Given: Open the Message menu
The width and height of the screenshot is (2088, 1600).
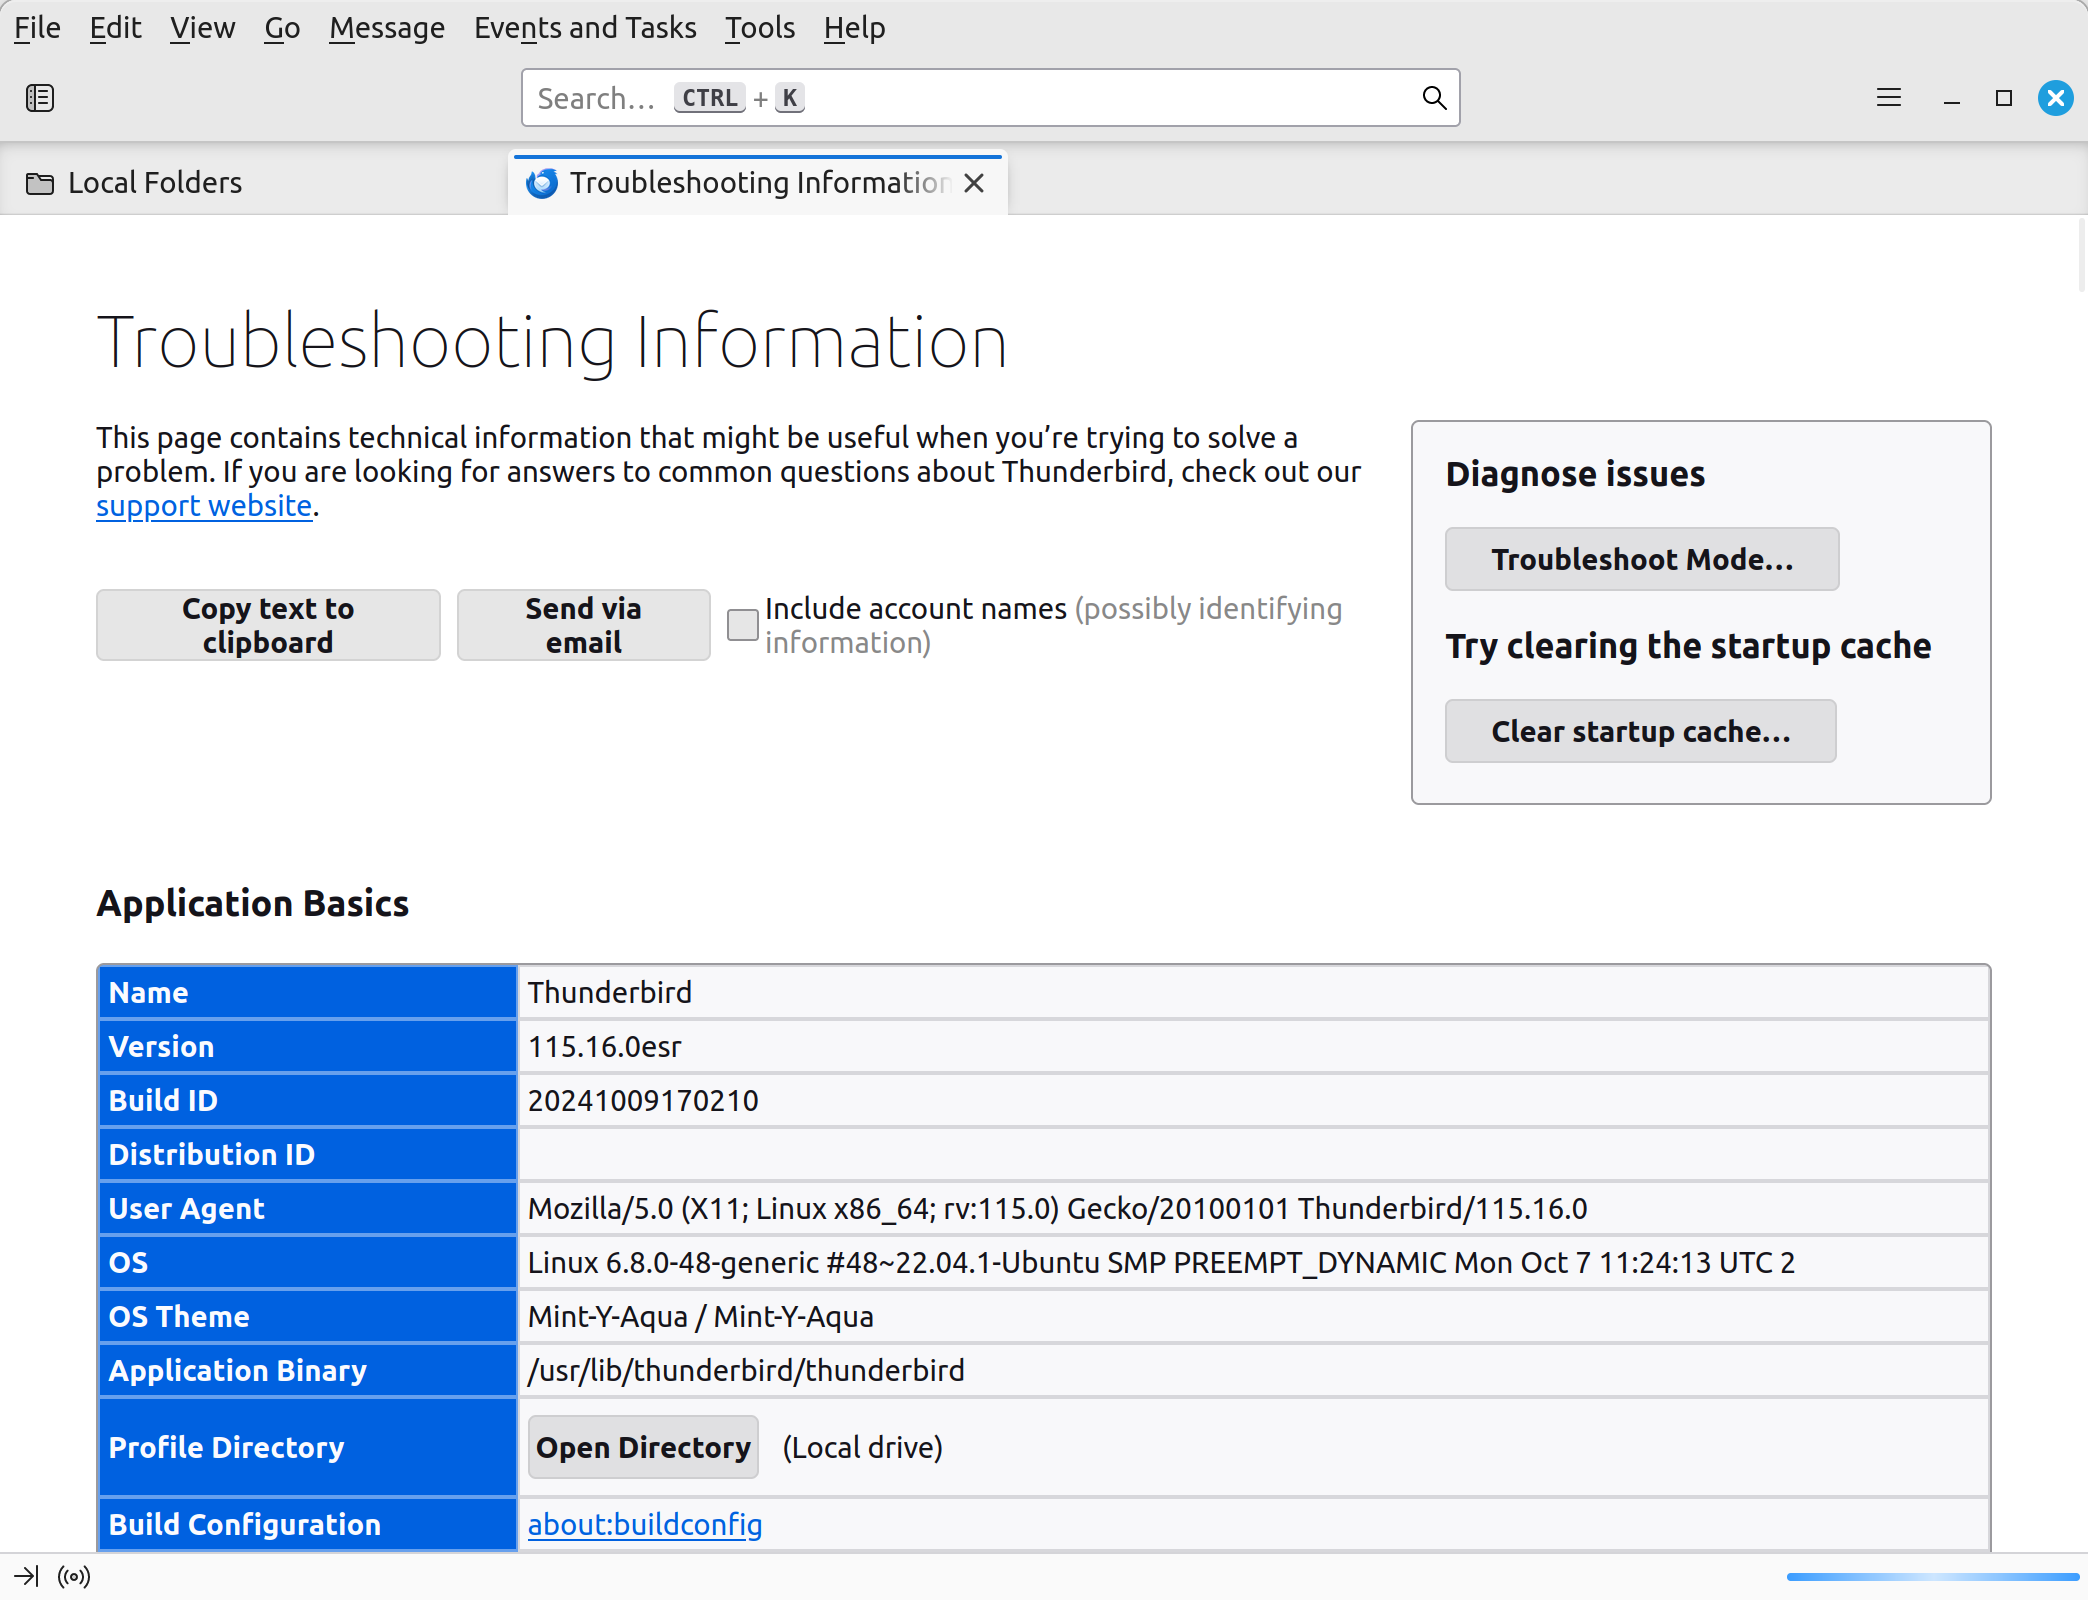Looking at the screenshot, I should (x=387, y=28).
